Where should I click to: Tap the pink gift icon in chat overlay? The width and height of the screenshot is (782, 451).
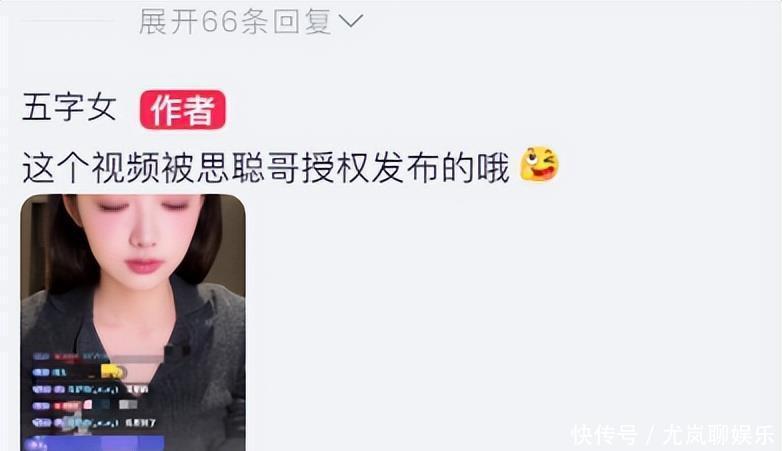[88, 405]
